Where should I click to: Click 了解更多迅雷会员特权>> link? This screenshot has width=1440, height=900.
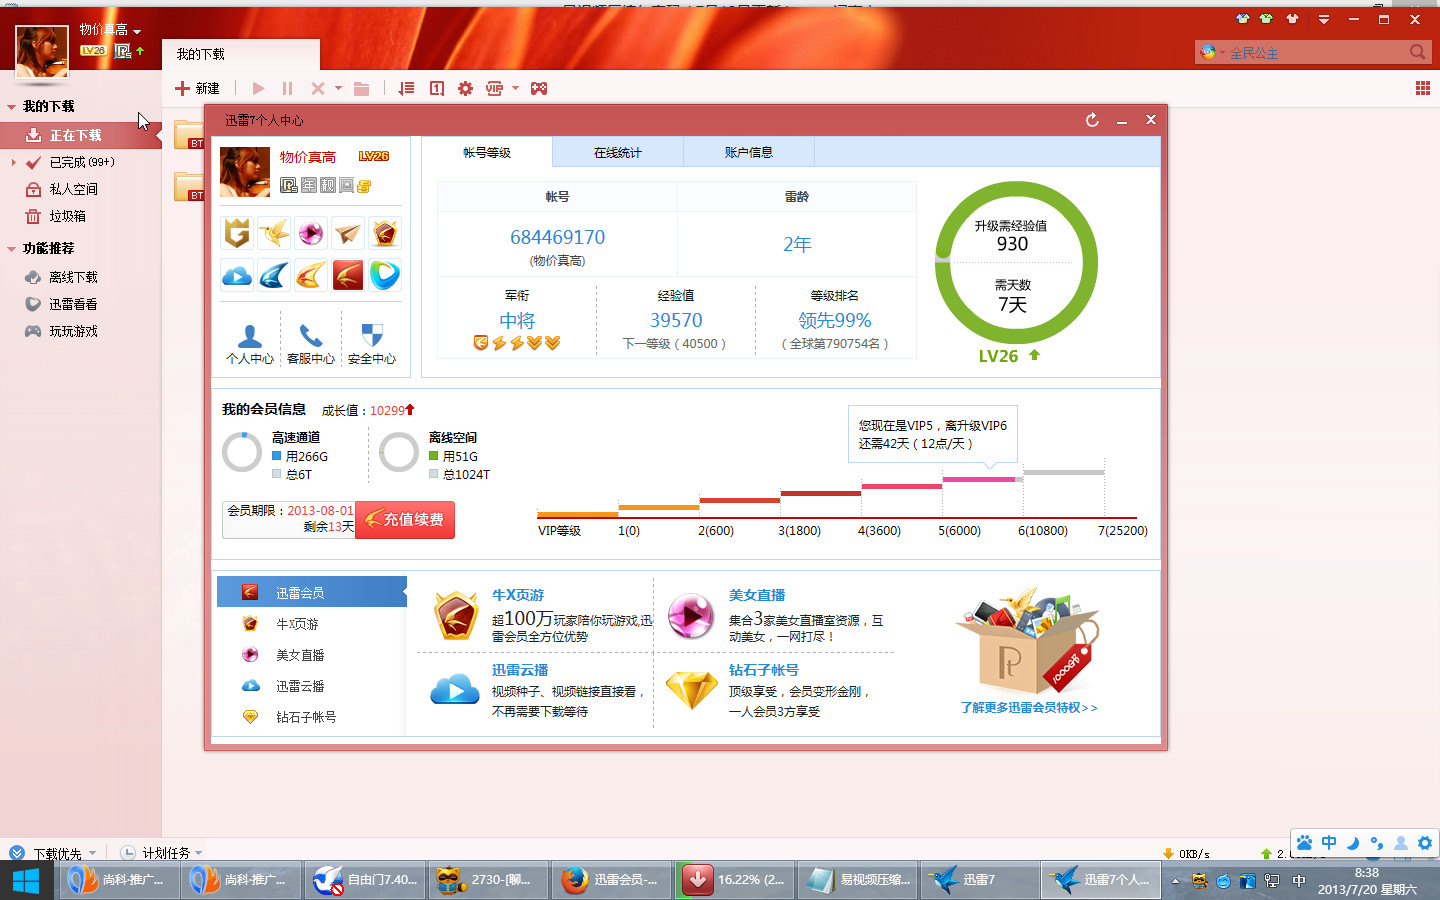coord(1029,708)
